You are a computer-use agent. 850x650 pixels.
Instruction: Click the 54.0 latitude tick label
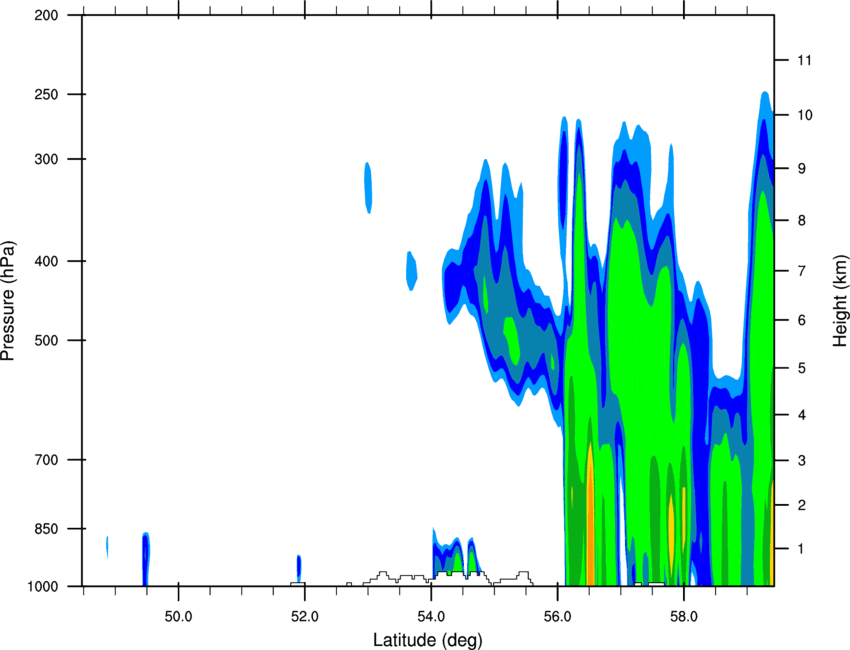point(432,617)
